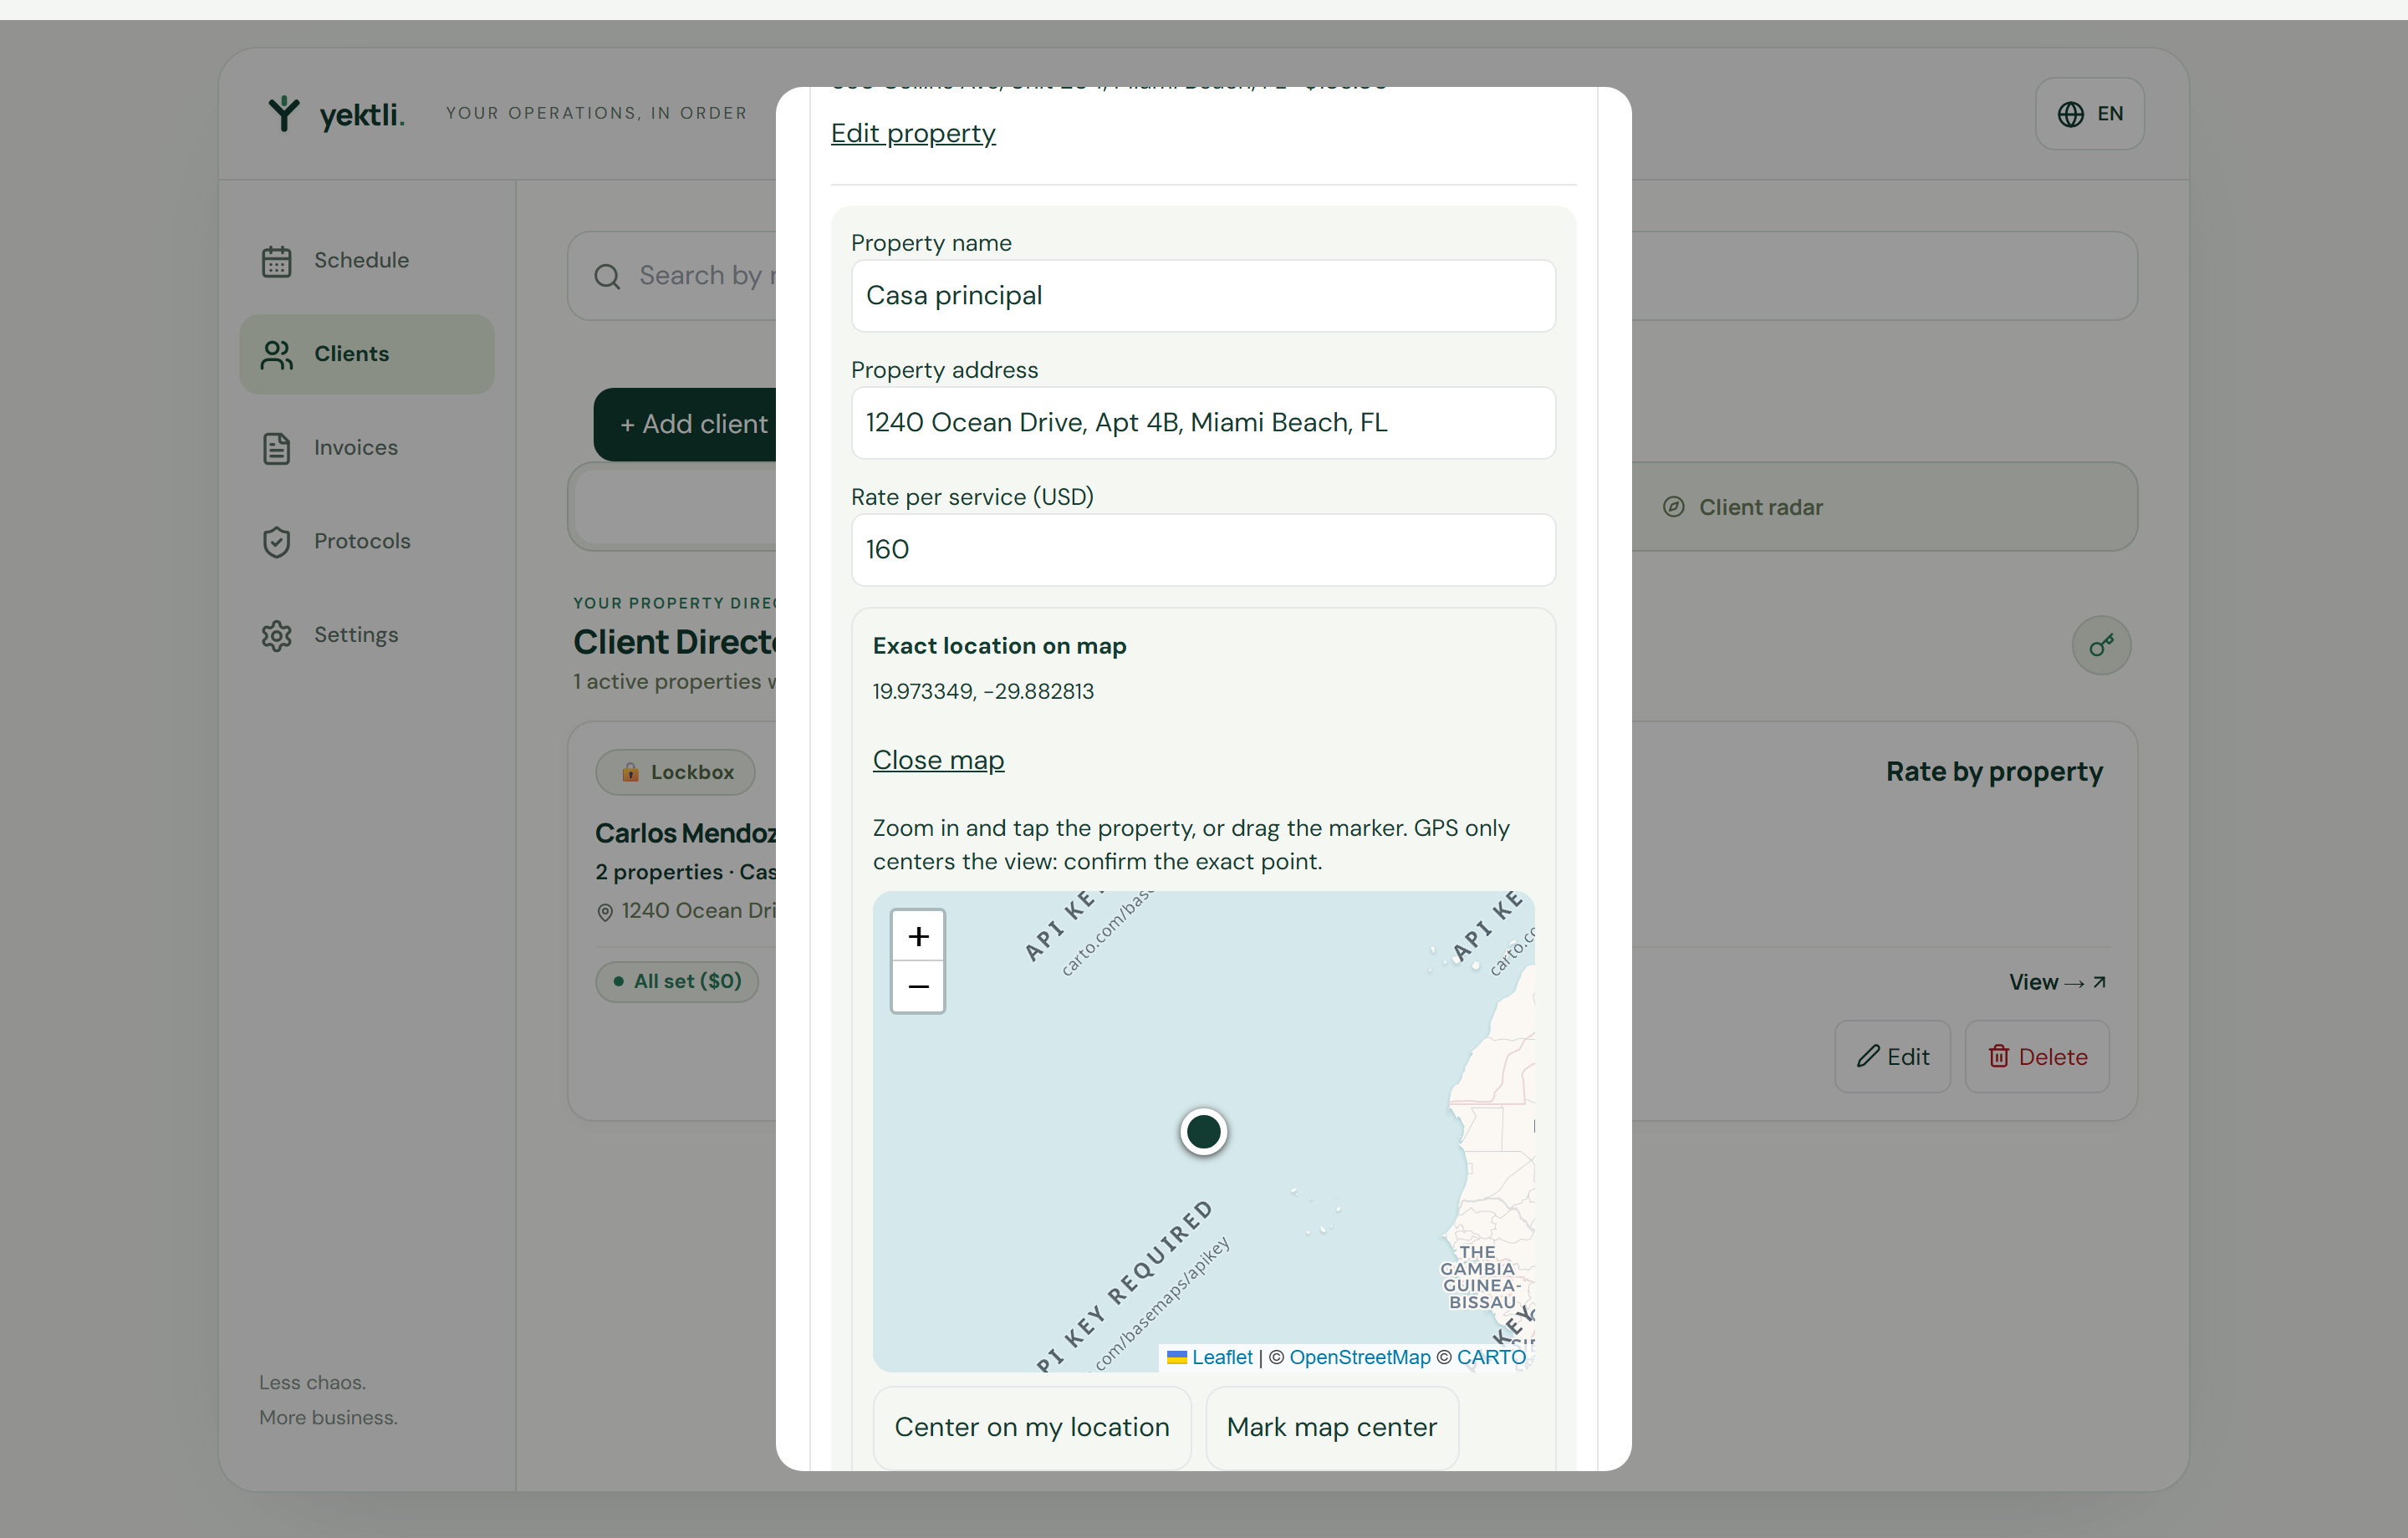Open Invoices document icon in sidebar
Image resolution: width=2408 pixels, height=1538 pixels.
coord(276,448)
